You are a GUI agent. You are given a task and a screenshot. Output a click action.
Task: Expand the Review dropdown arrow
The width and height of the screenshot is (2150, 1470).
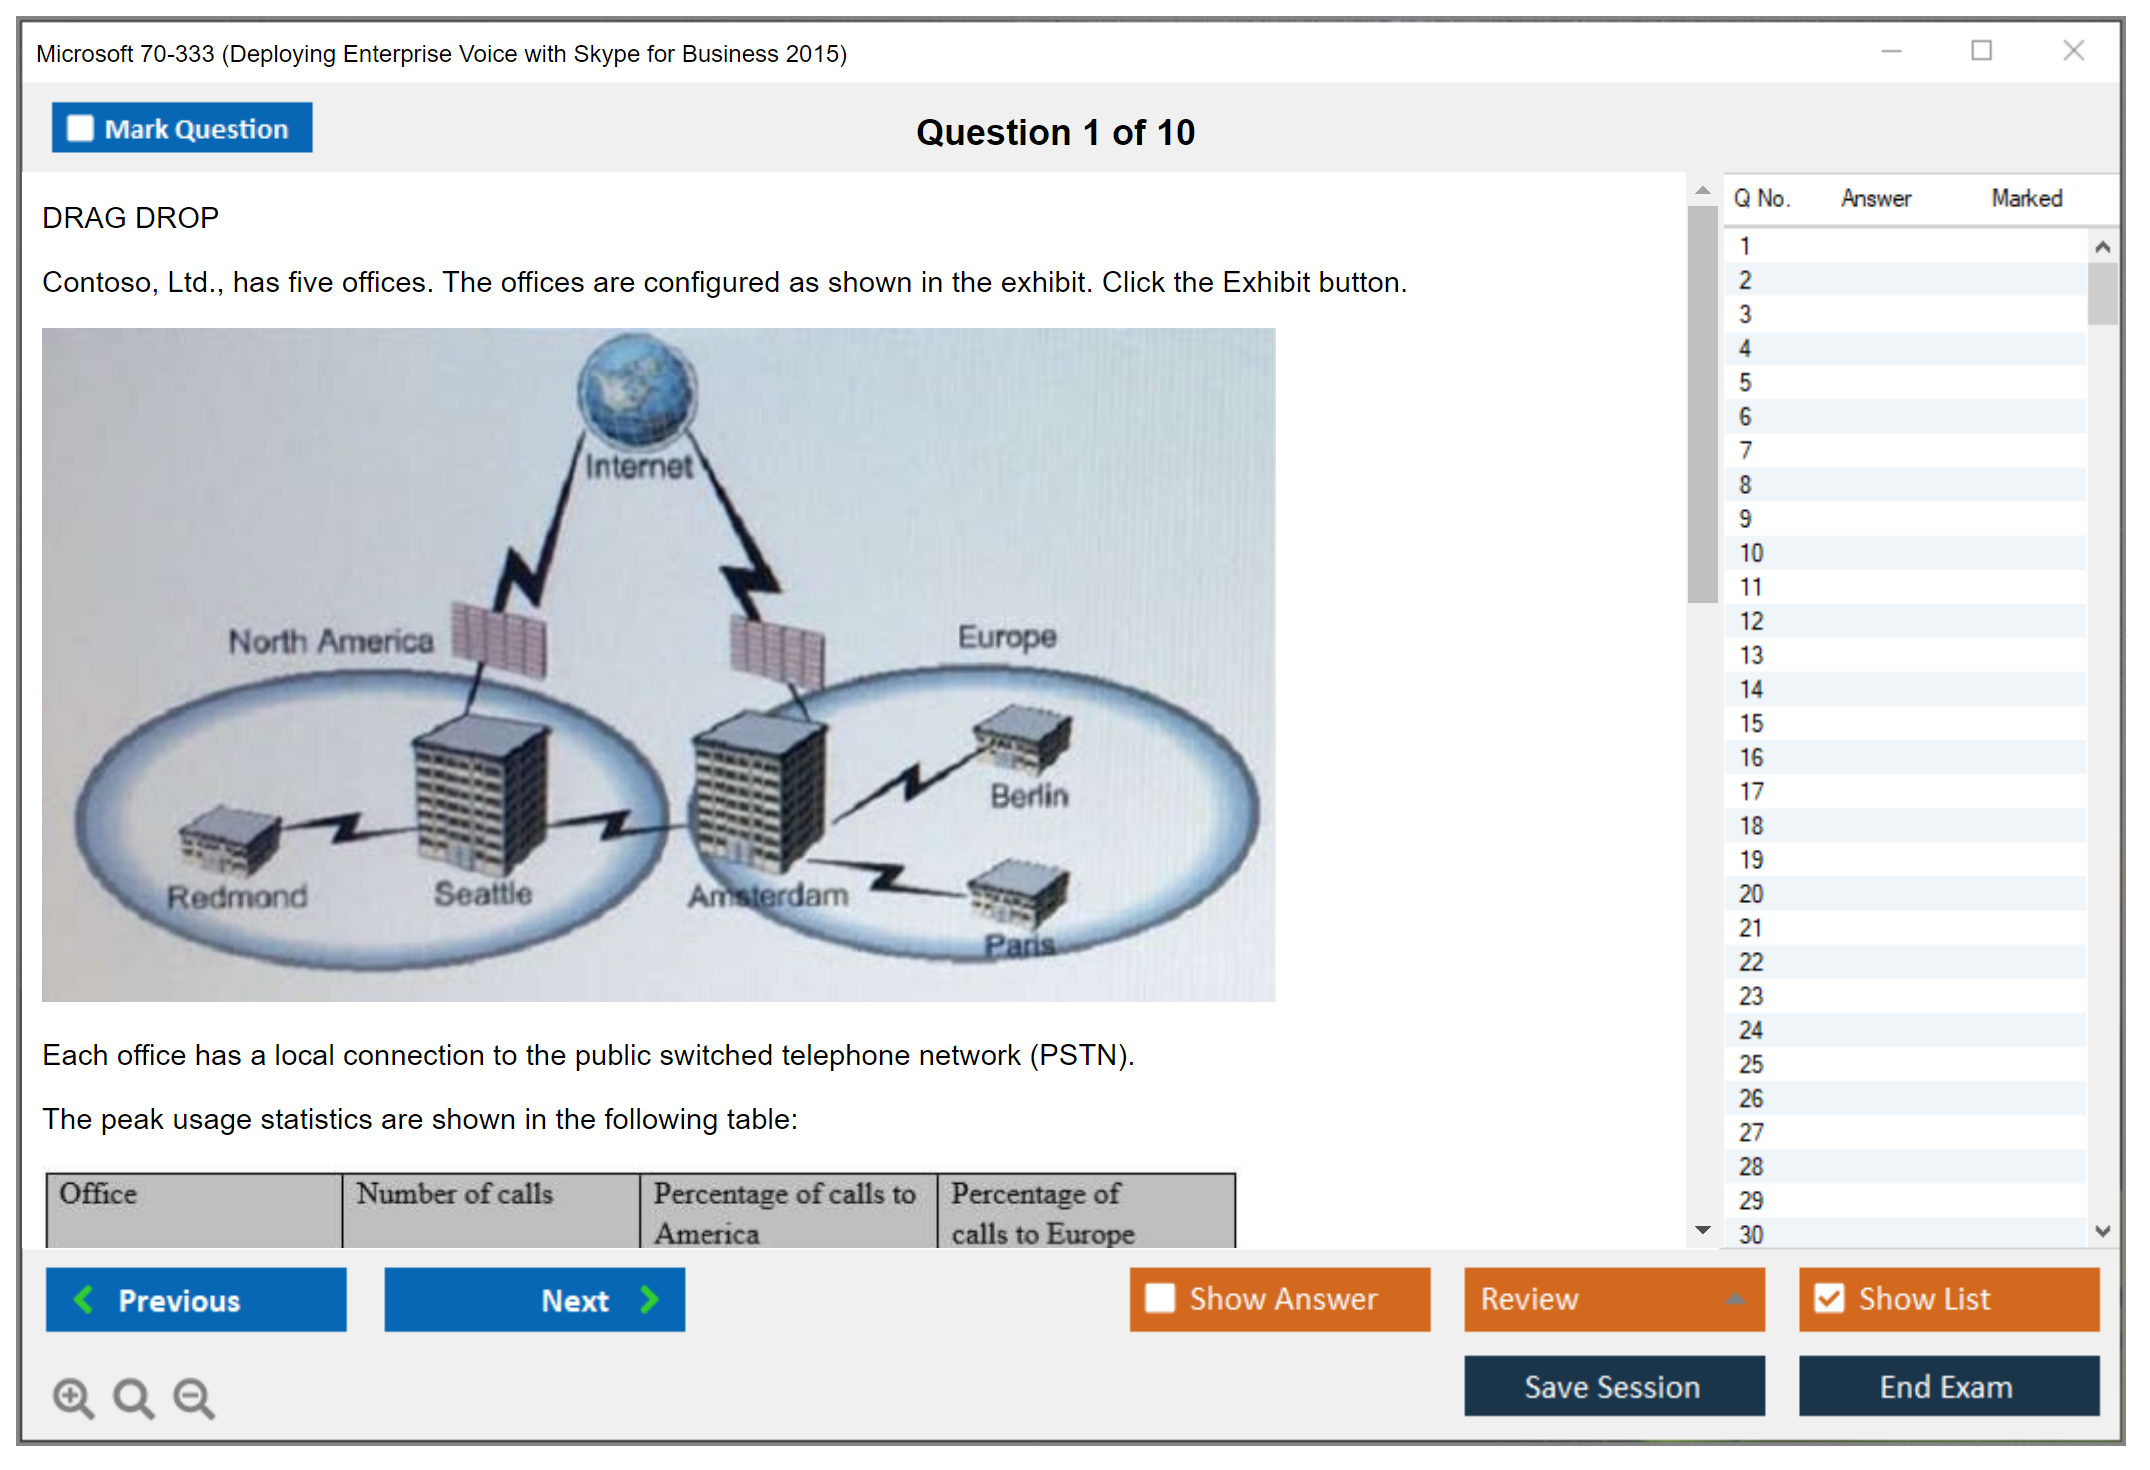(x=1735, y=1298)
